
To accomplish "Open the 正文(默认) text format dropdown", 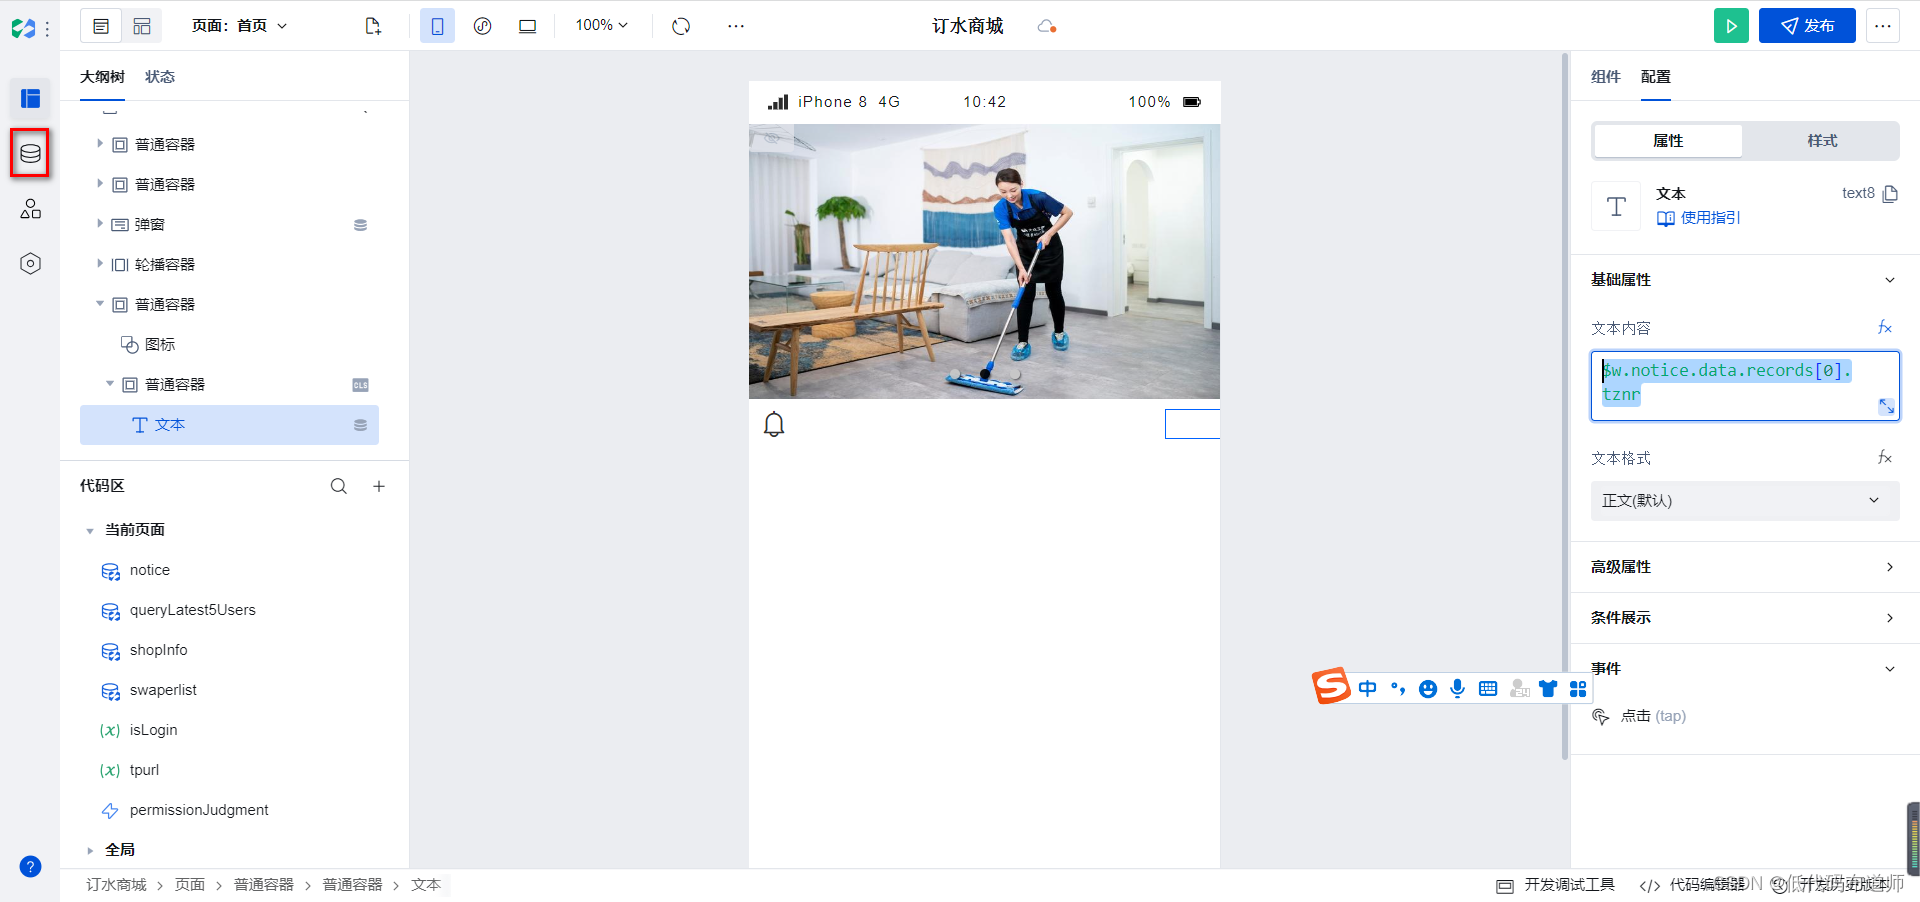I will 1745,501.
